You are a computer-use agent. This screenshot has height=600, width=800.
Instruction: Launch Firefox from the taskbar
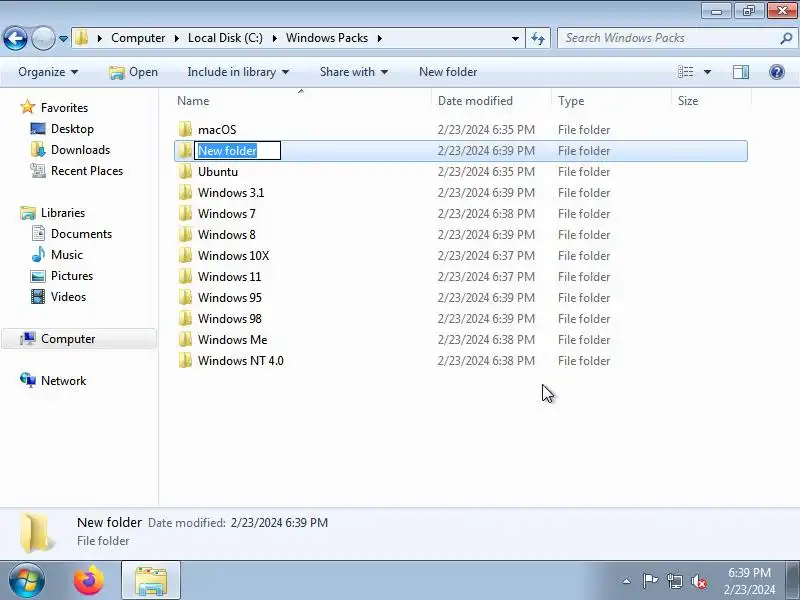click(89, 581)
